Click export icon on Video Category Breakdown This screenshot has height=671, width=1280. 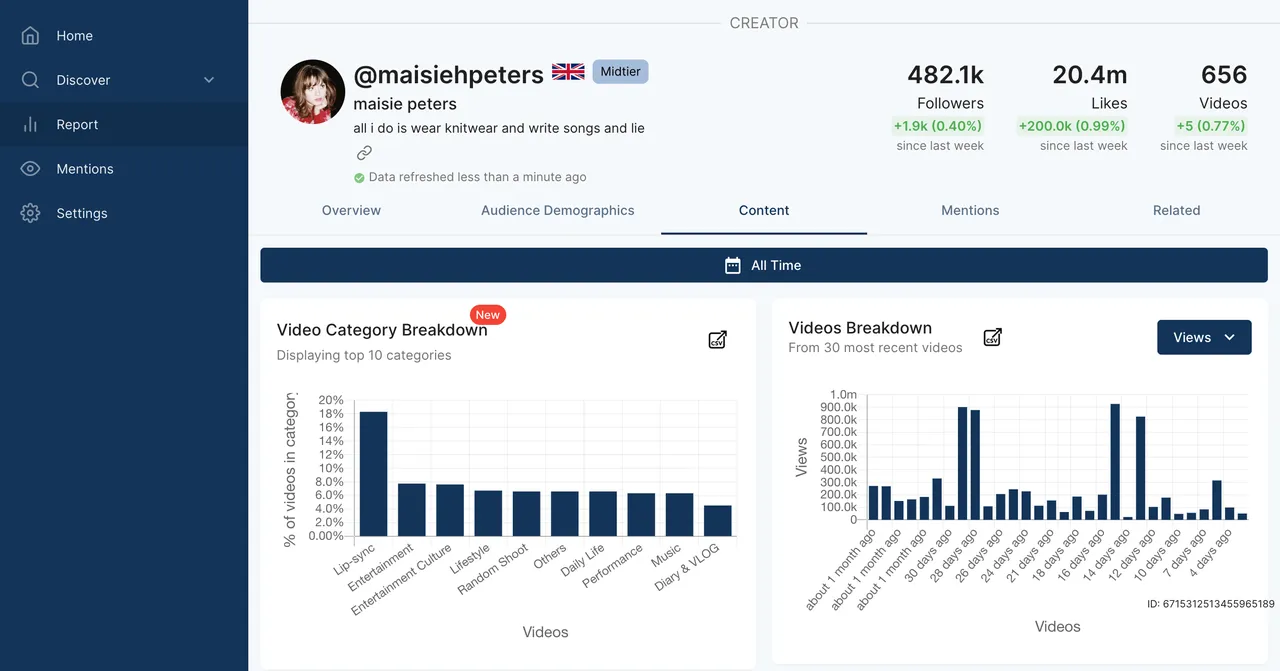717,340
